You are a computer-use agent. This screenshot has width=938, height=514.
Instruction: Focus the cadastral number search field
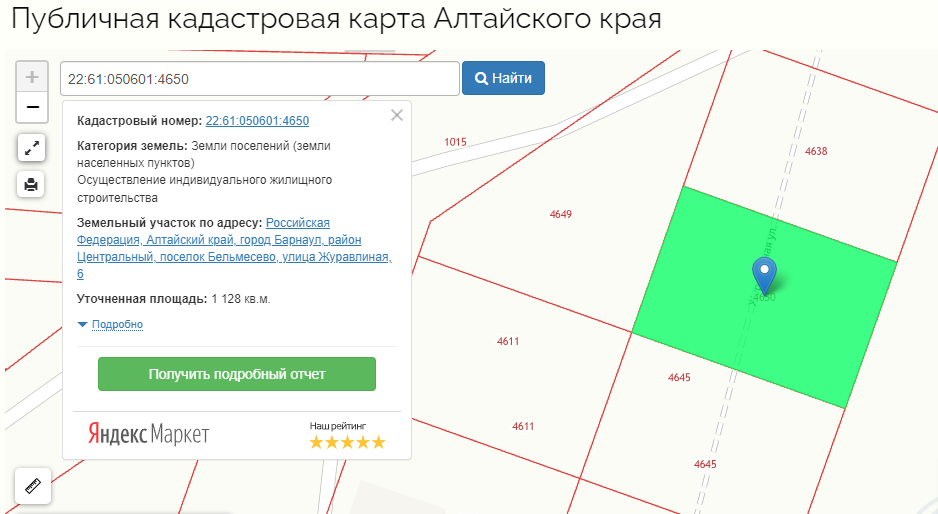(260, 78)
